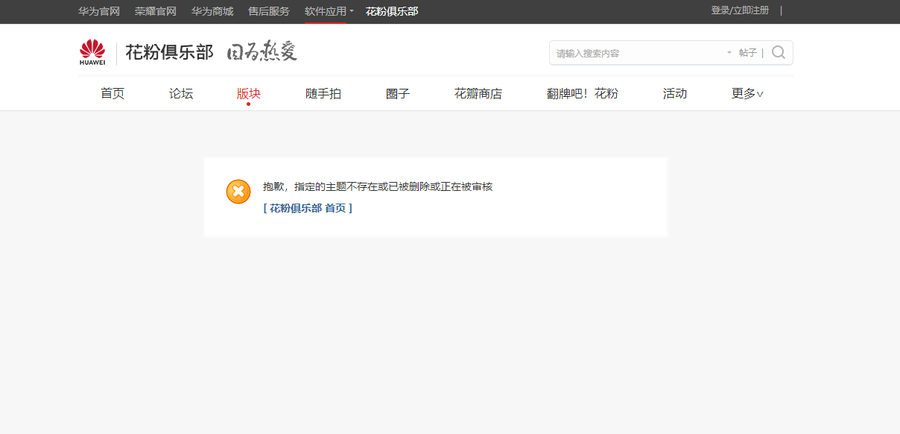Open the 活动 navigation tab
The height and width of the screenshot is (434, 900).
[x=675, y=94]
